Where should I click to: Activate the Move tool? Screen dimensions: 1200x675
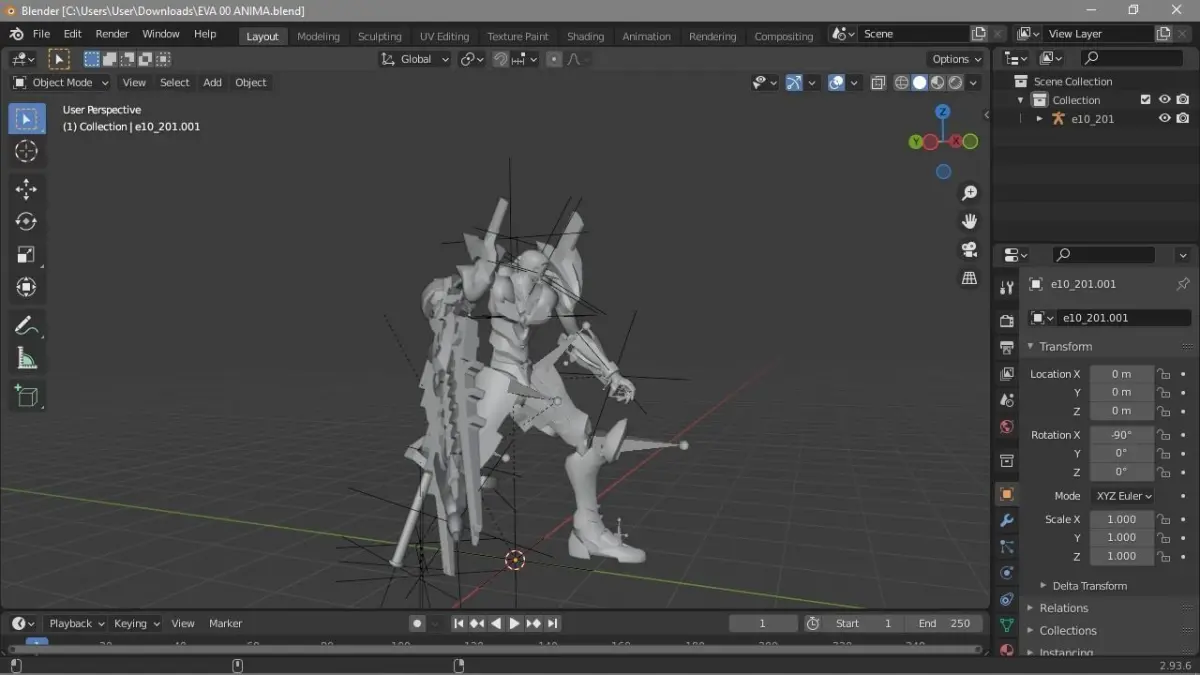[x=27, y=189]
